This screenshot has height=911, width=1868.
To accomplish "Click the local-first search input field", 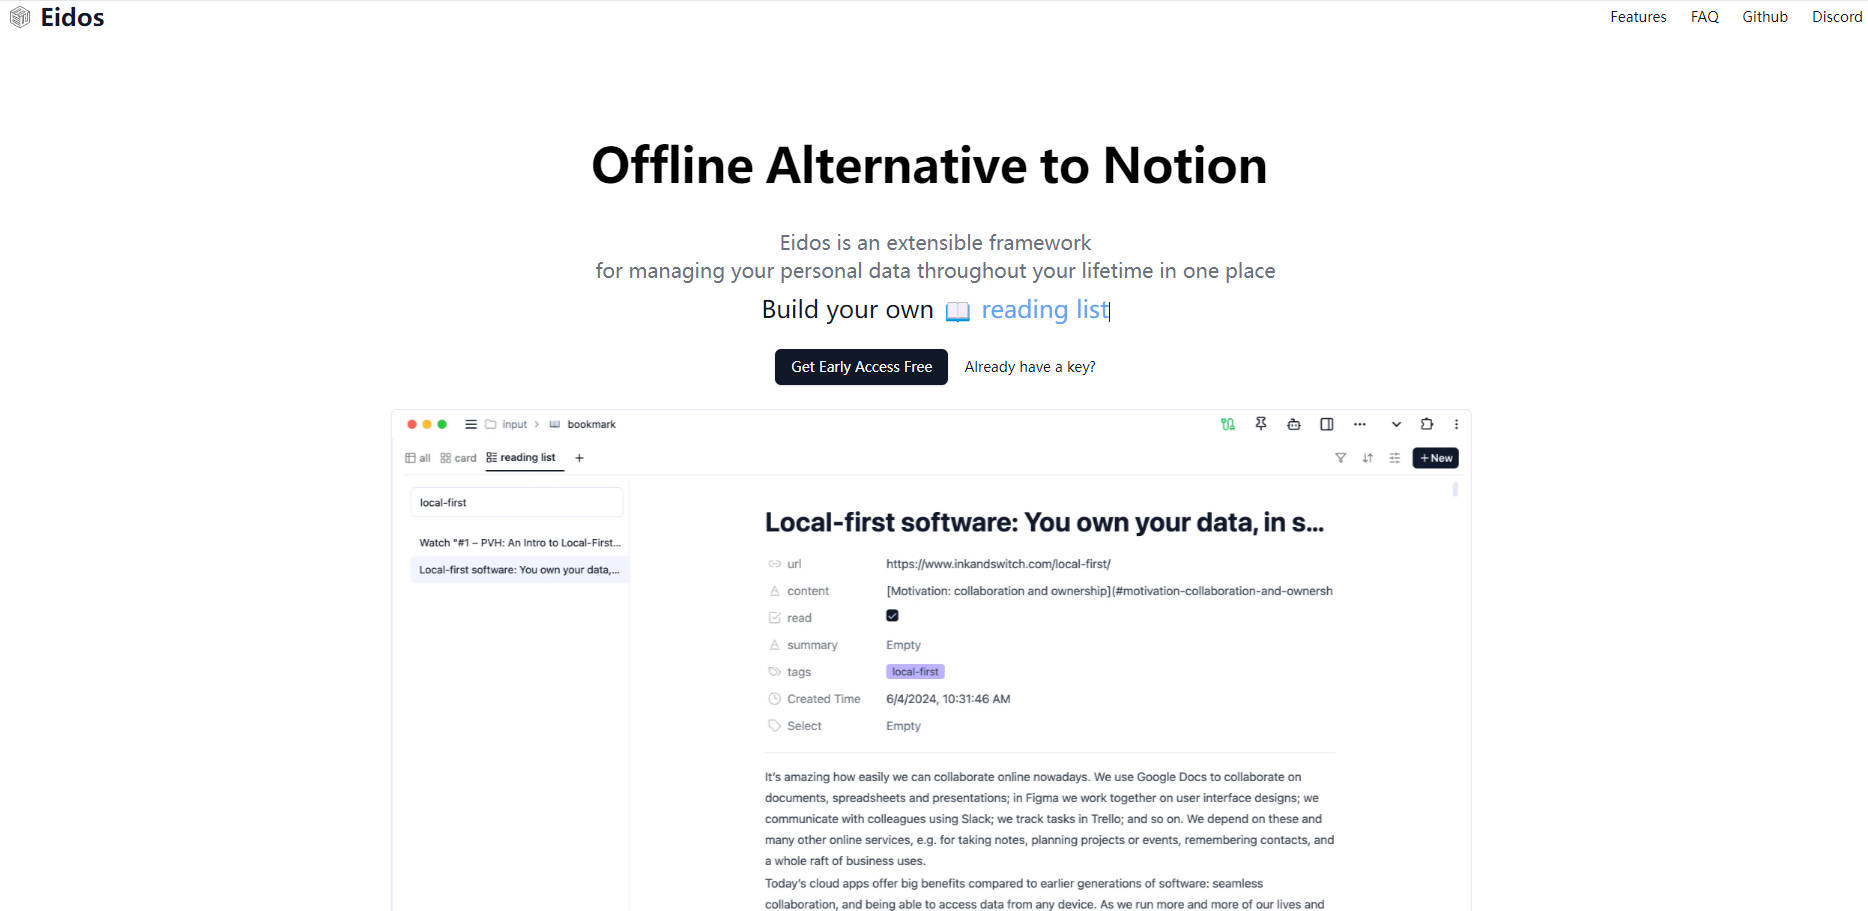I will [x=516, y=502].
